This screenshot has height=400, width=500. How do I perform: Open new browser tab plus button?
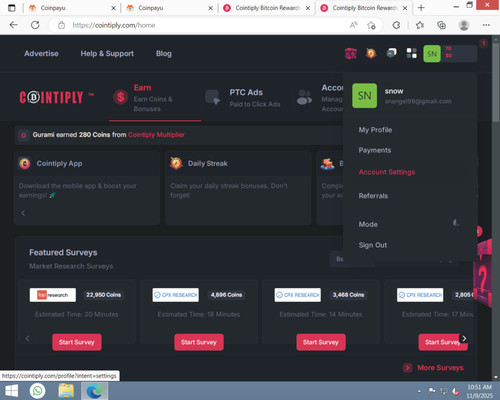[421, 8]
